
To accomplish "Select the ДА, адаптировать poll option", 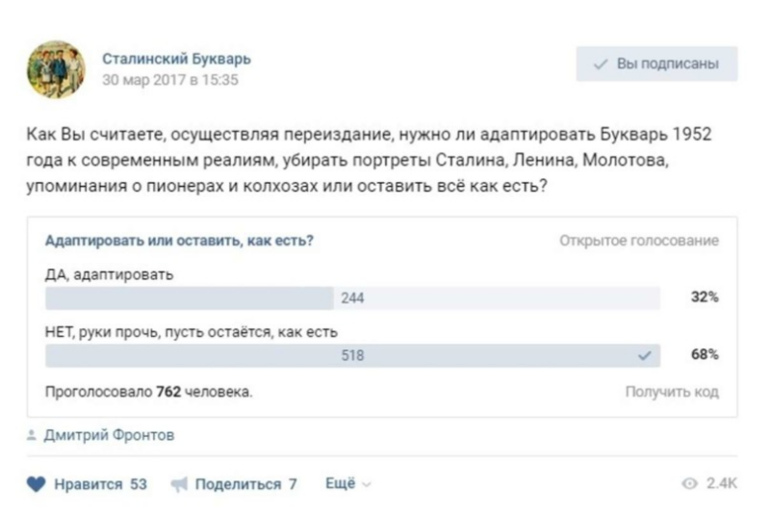I will 110,275.
